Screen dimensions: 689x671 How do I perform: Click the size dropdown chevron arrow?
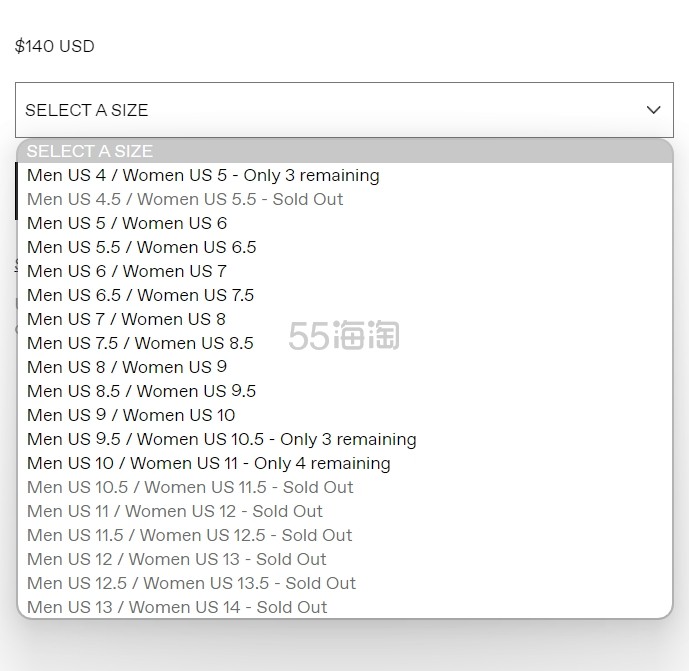653,110
